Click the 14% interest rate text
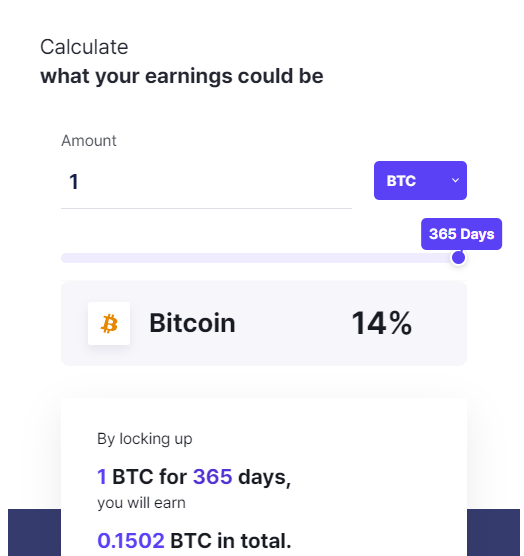The height and width of the screenshot is (556, 524). [x=381, y=323]
